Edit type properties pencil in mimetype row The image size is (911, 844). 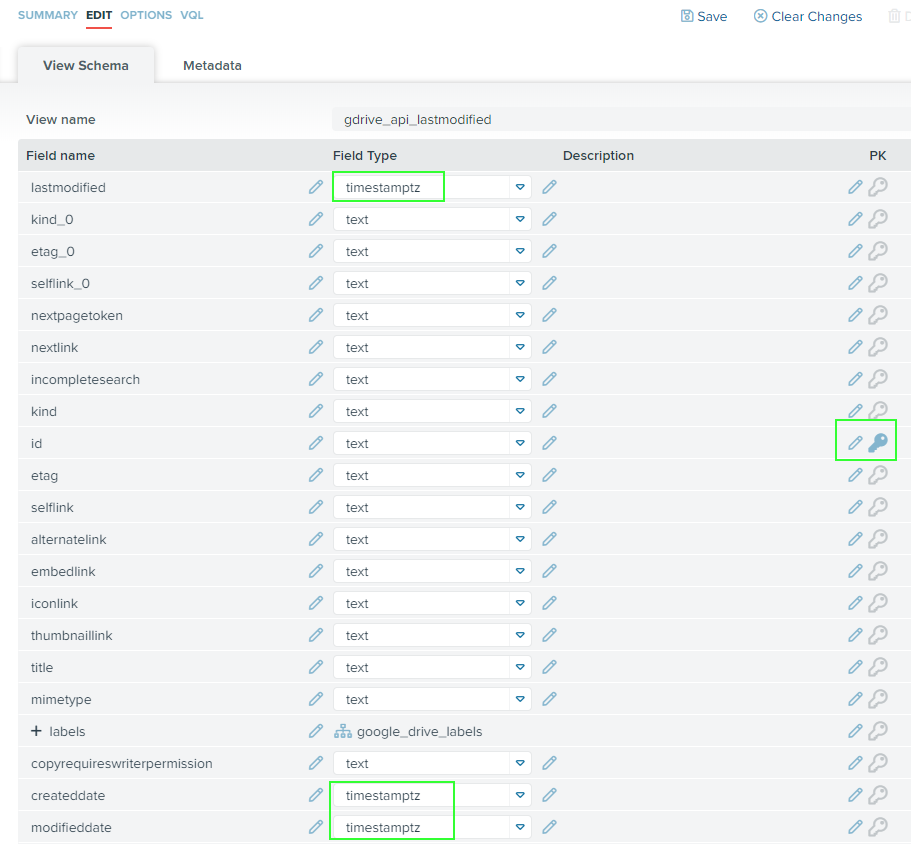pyautogui.click(x=550, y=699)
